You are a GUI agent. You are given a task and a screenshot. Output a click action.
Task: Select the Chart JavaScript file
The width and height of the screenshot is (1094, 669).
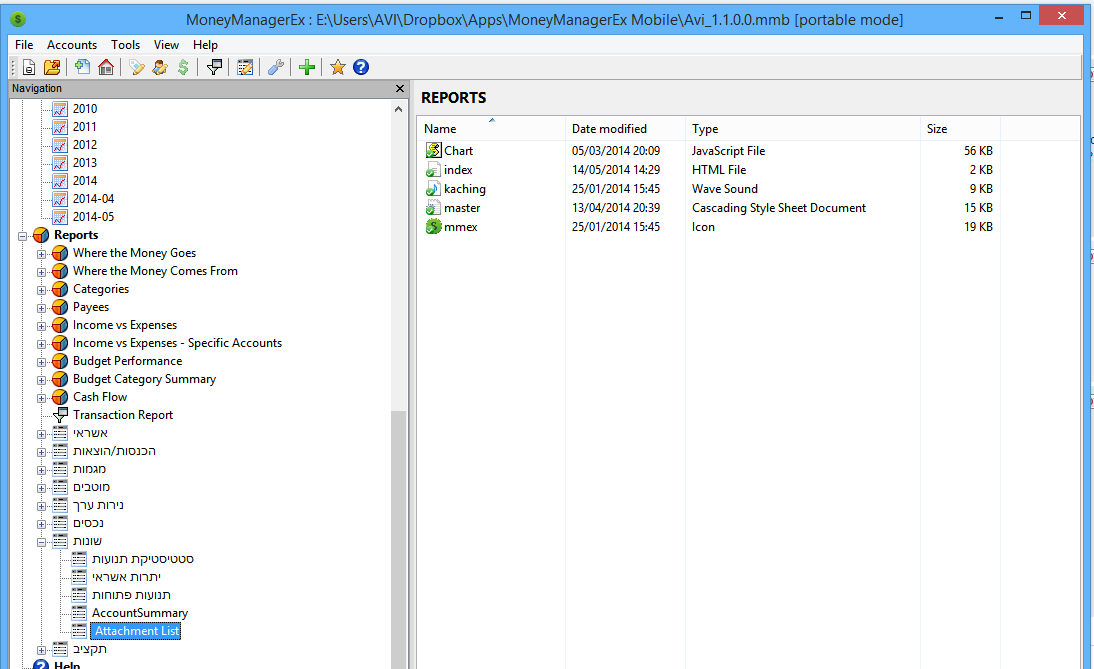click(x=458, y=151)
